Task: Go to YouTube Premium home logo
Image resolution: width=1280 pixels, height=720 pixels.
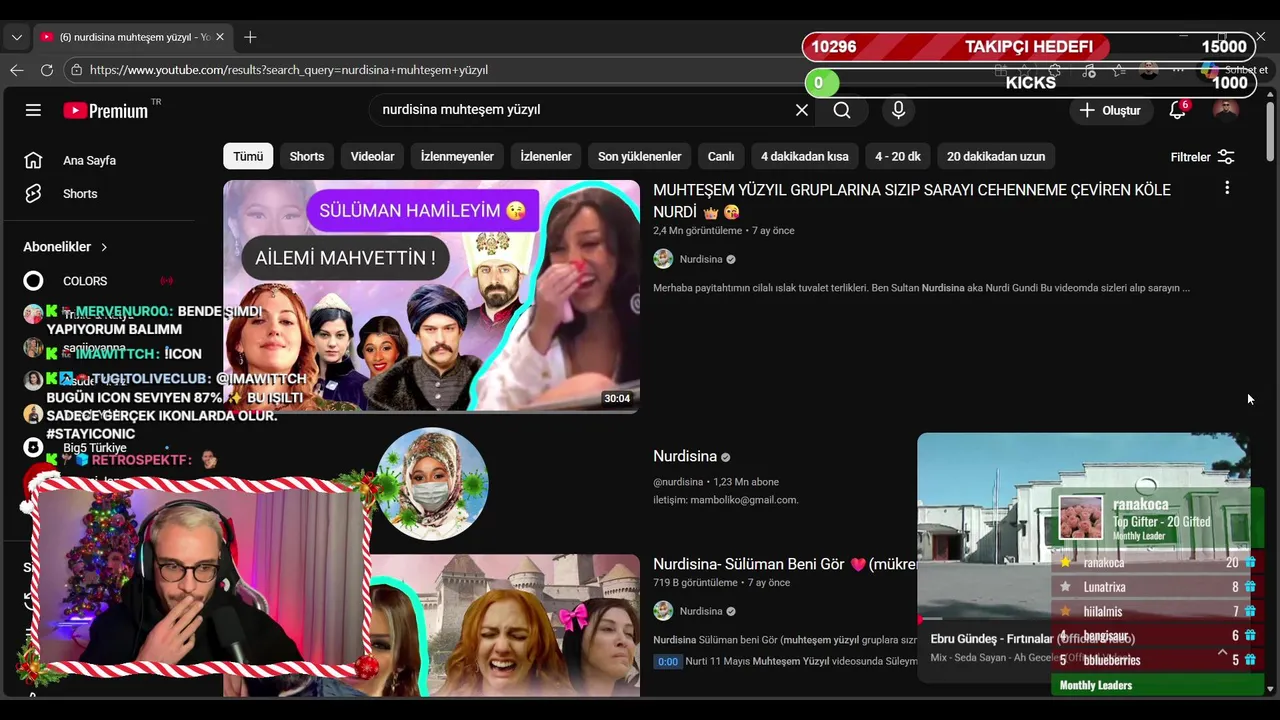Action: [x=106, y=111]
